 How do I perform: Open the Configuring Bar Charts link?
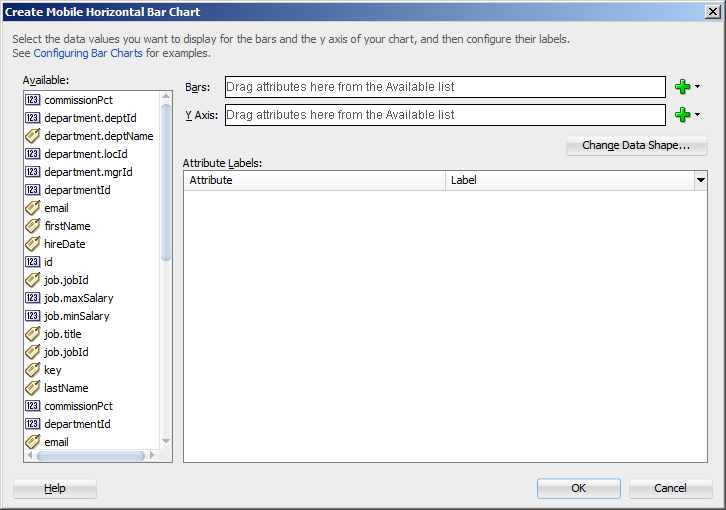[x=88, y=53]
